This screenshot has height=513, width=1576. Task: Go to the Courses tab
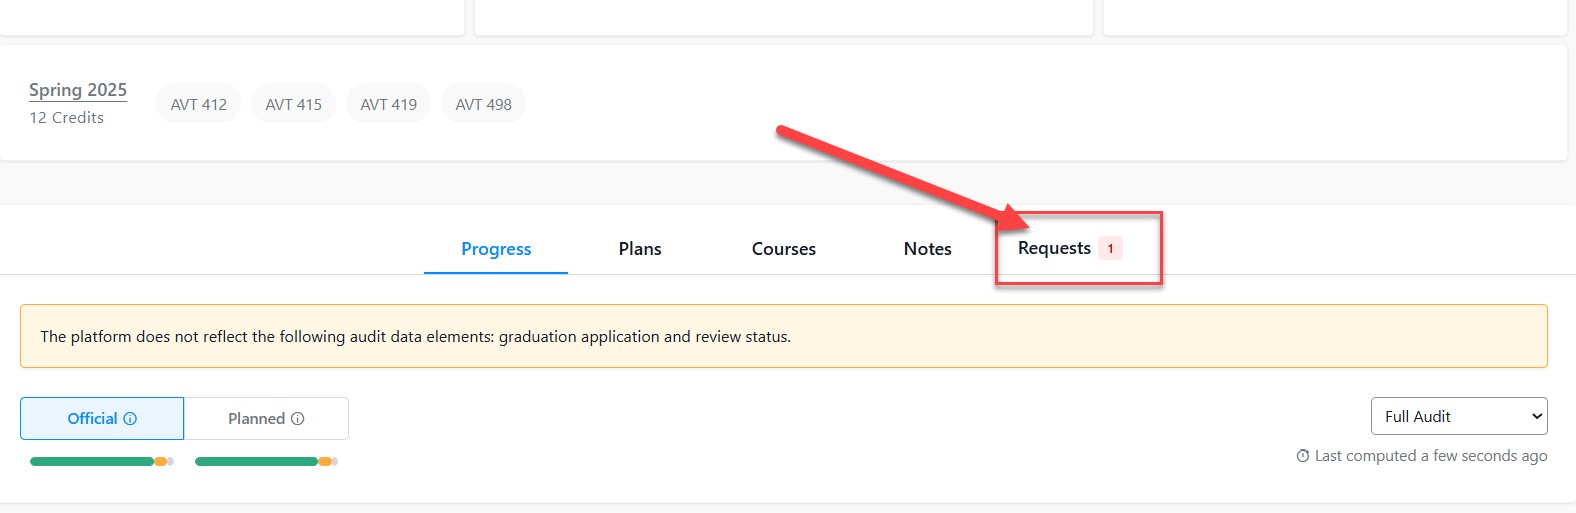tap(784, 249)
